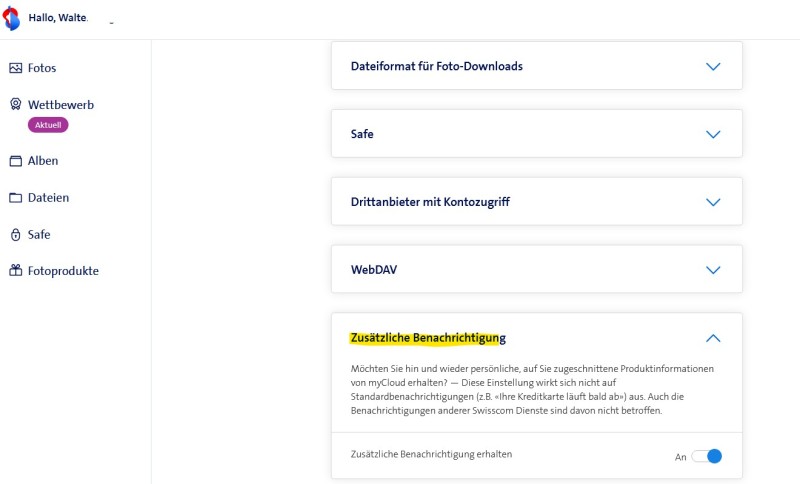Click the Dateien folder icon
Viewport: 800px width, 484px height.
[15, 198]
